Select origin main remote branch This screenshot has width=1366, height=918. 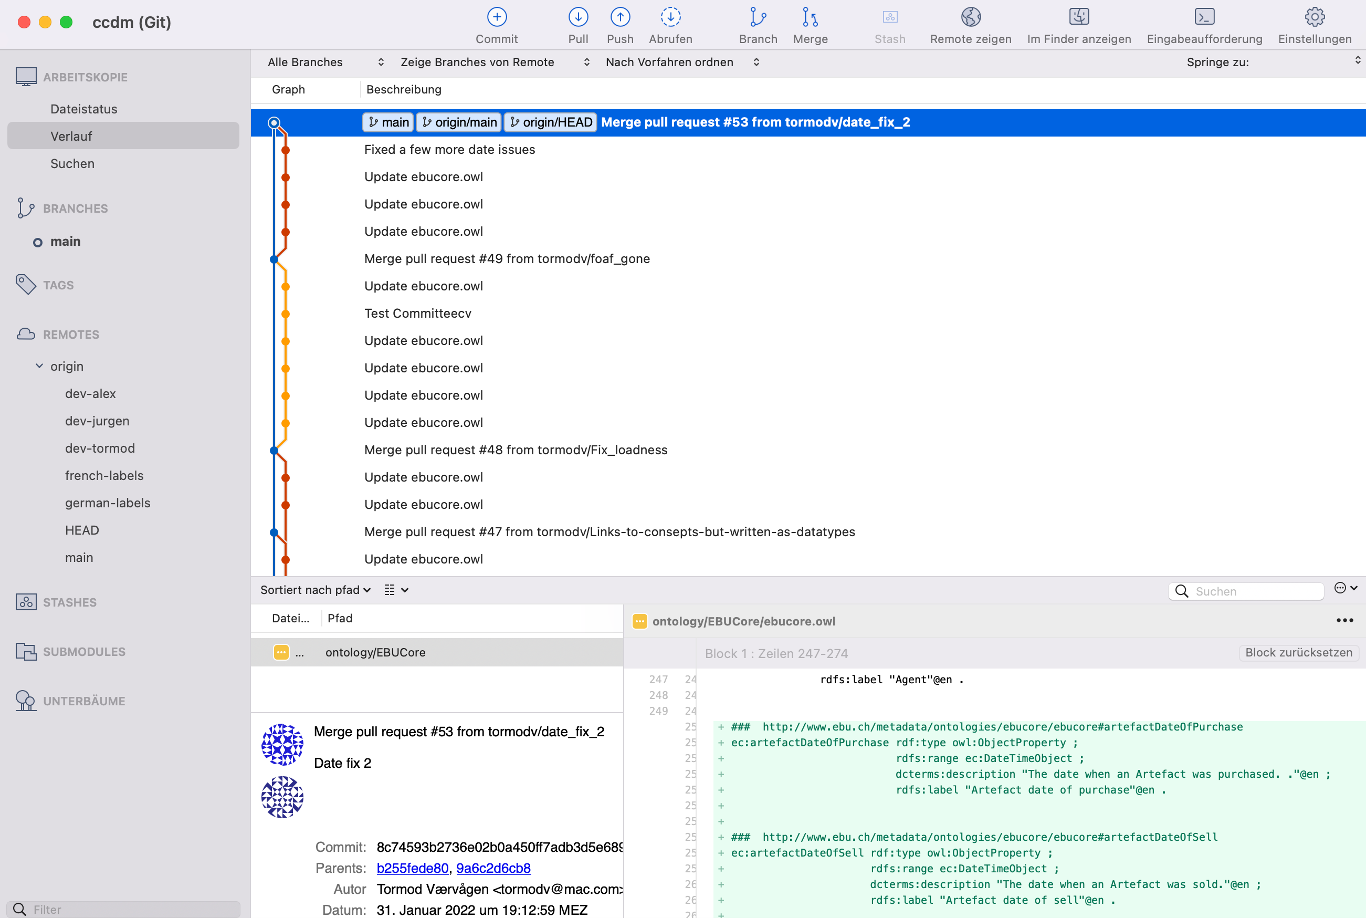(x=79, y=558)
